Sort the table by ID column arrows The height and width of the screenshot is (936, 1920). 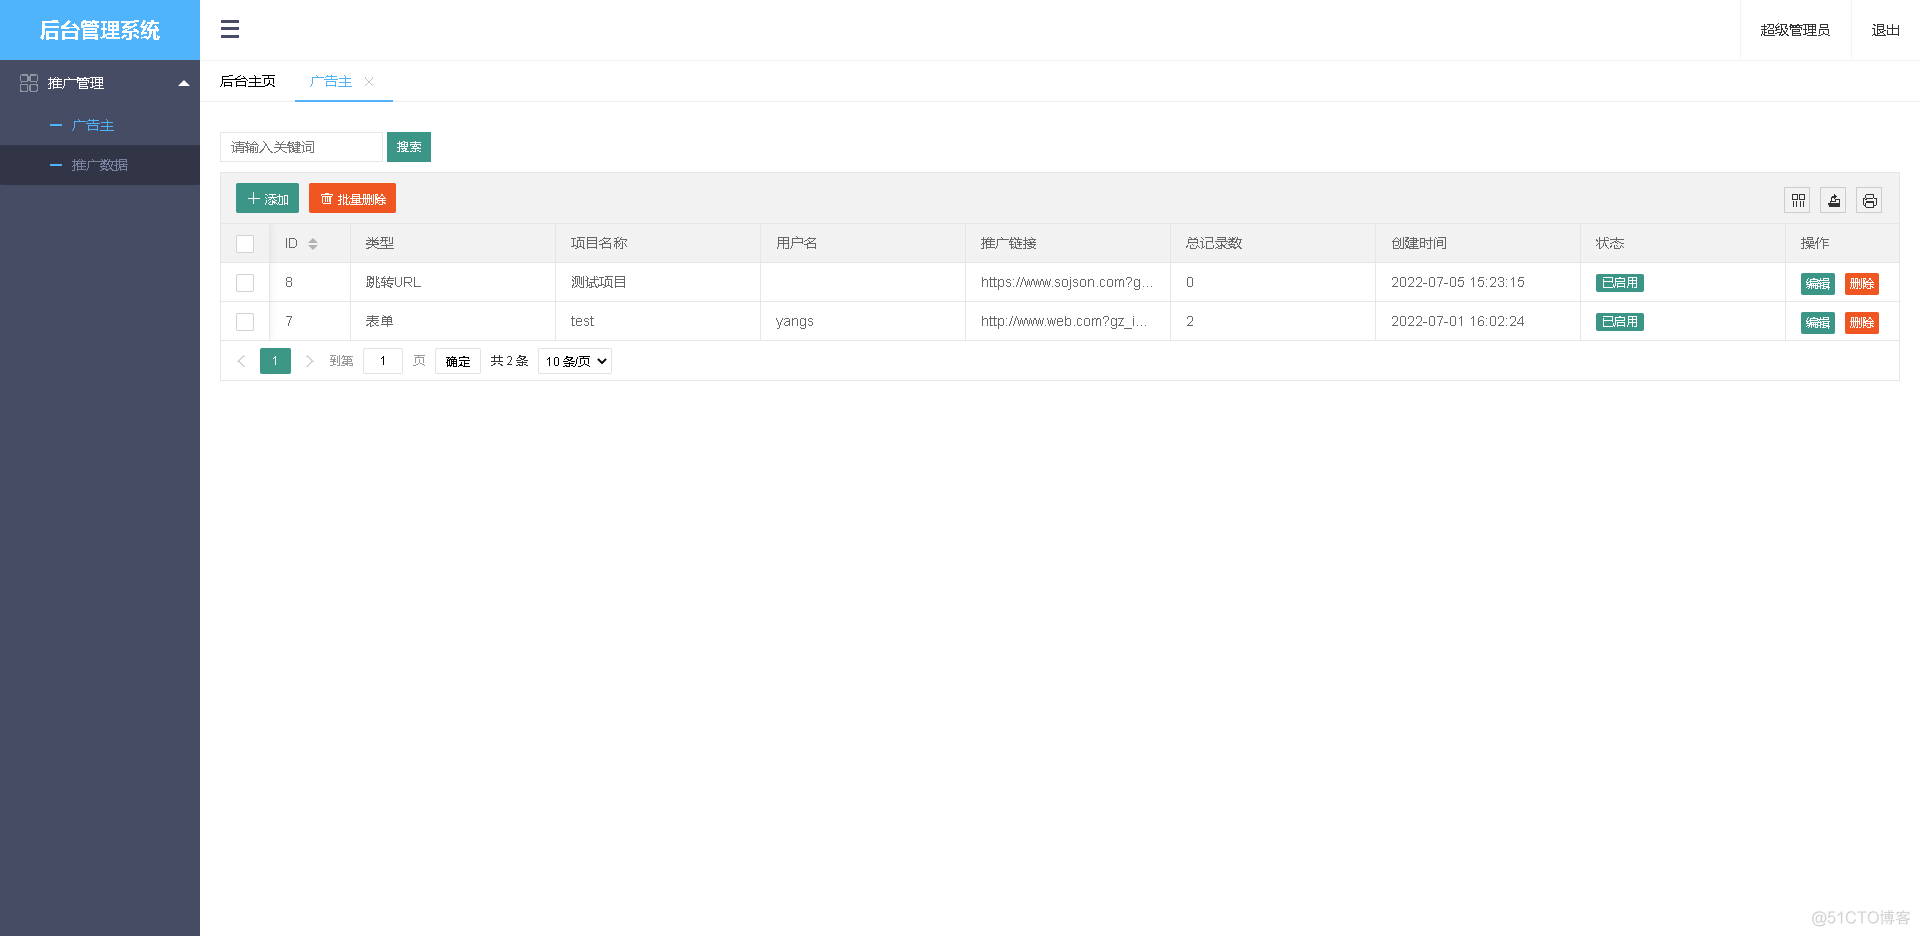(x=313, y=244)
